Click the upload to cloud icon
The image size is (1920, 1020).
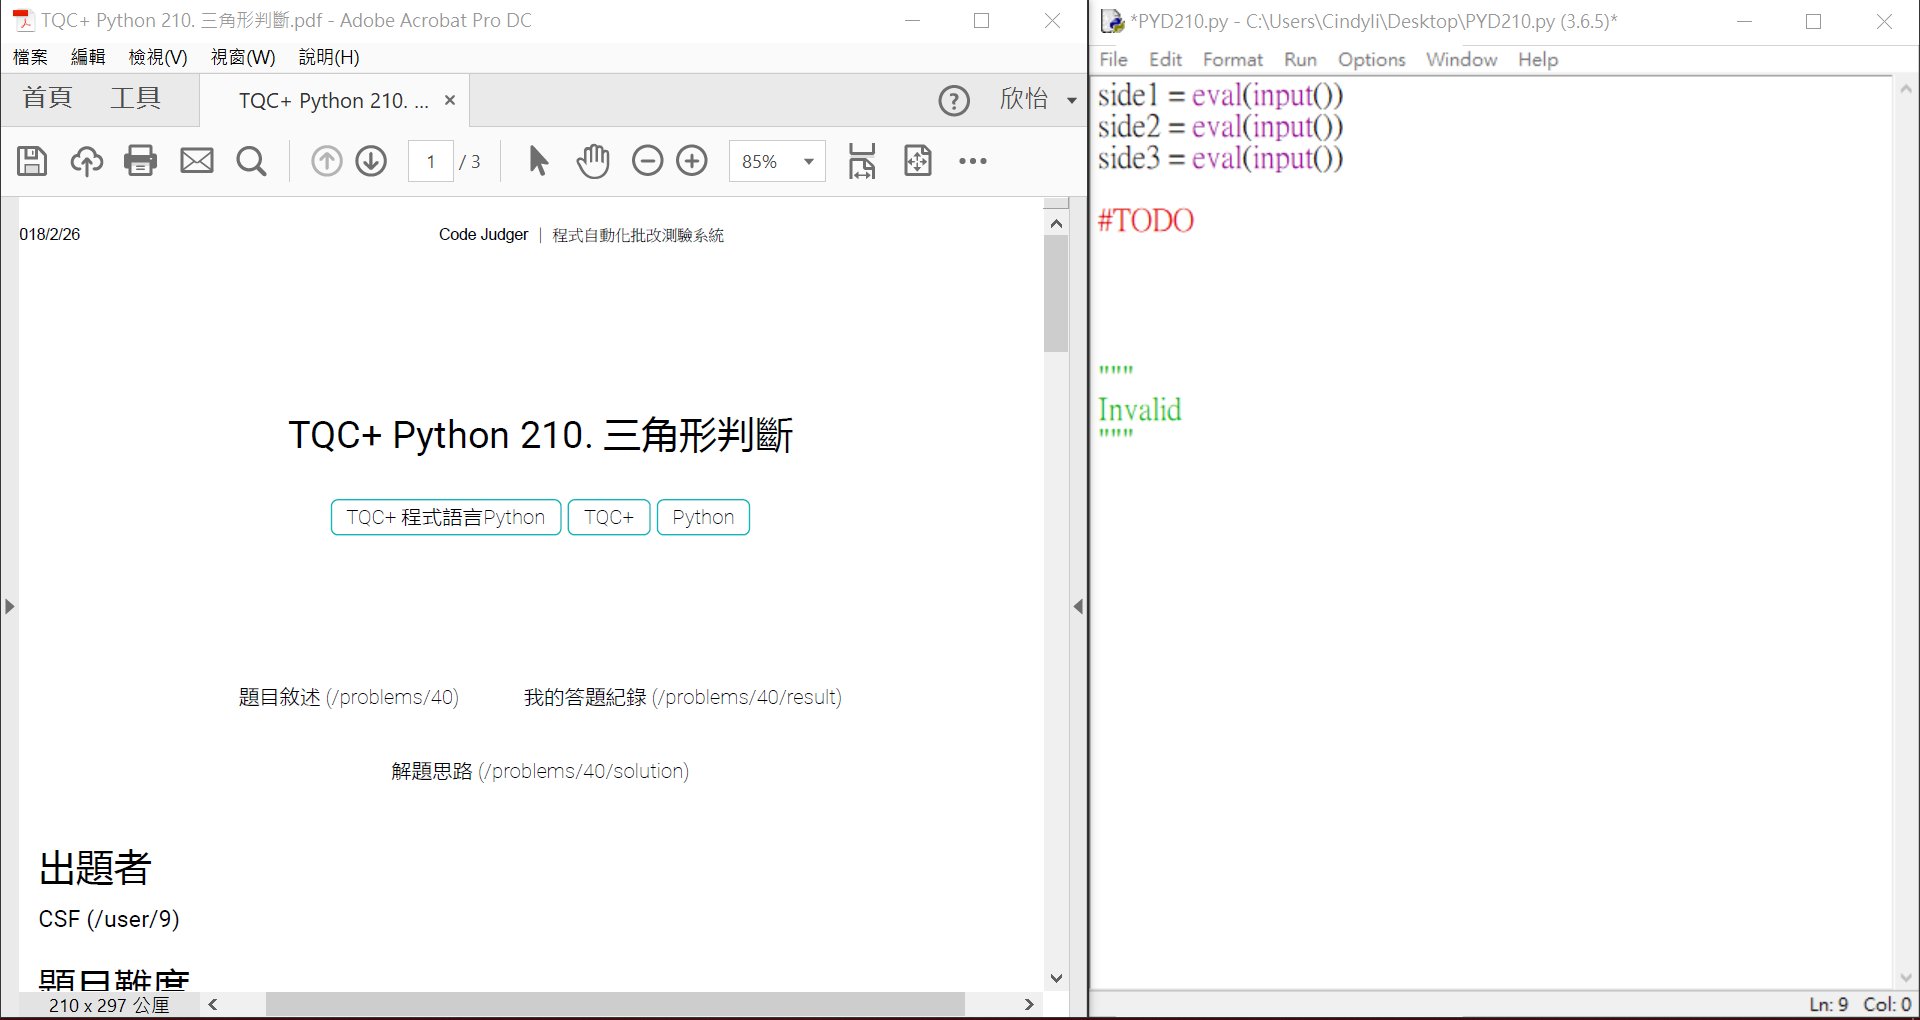[86, 160]
